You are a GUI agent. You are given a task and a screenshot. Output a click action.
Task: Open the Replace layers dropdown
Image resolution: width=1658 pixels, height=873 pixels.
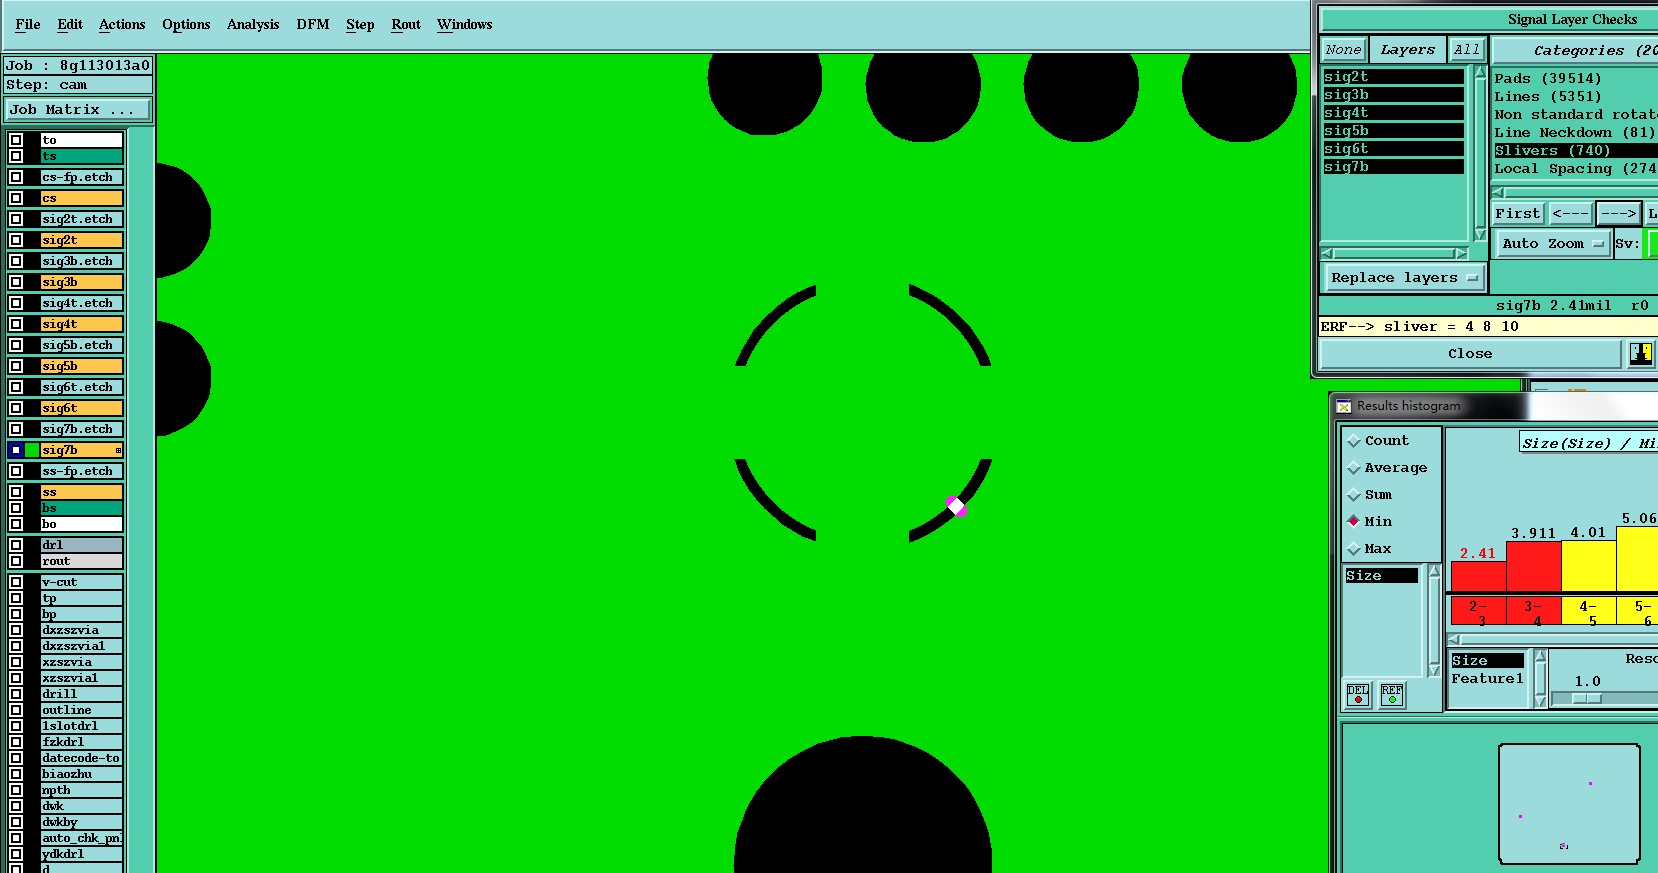1404,278
